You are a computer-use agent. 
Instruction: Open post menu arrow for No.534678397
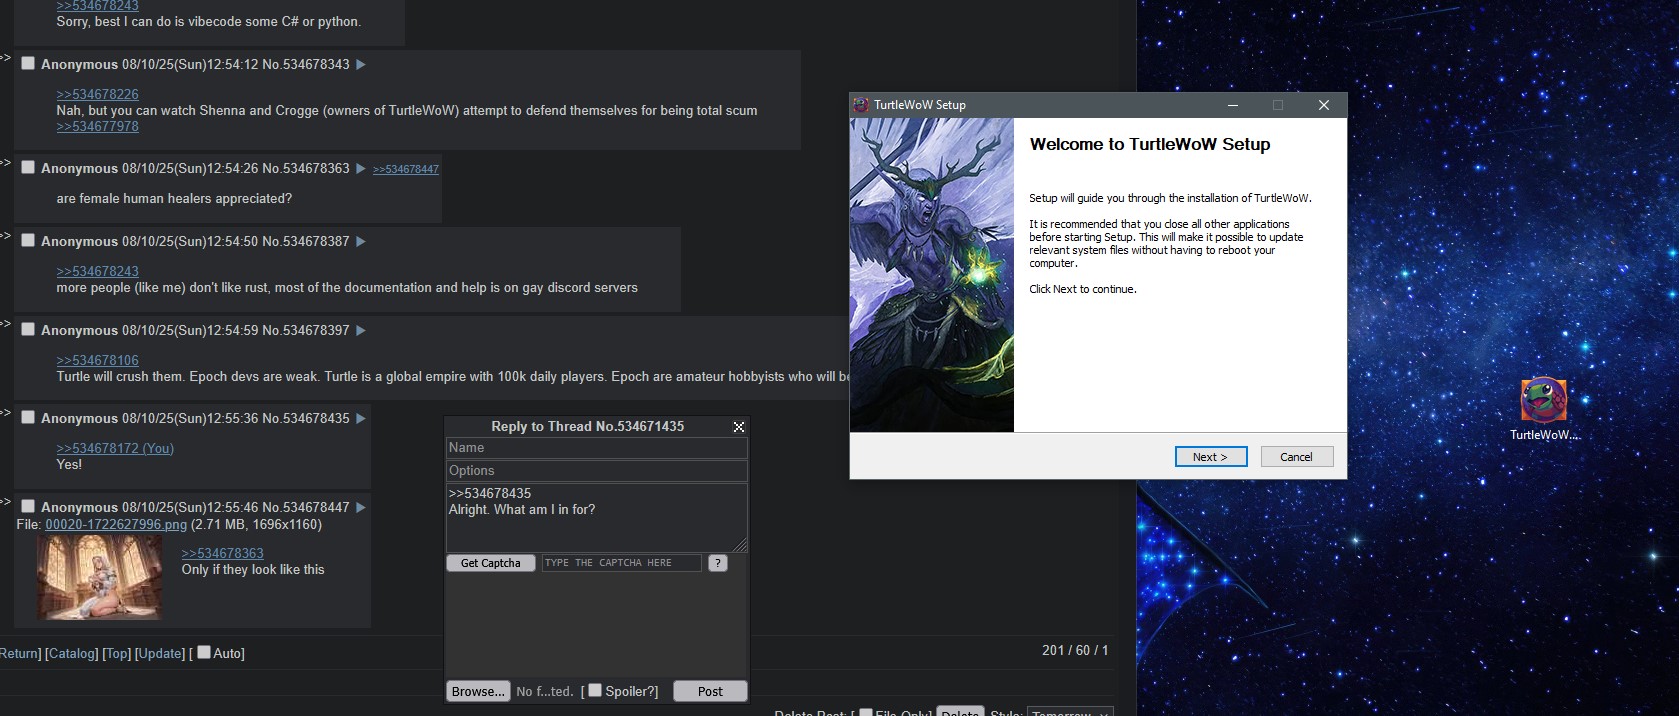(x=361, y=330)
